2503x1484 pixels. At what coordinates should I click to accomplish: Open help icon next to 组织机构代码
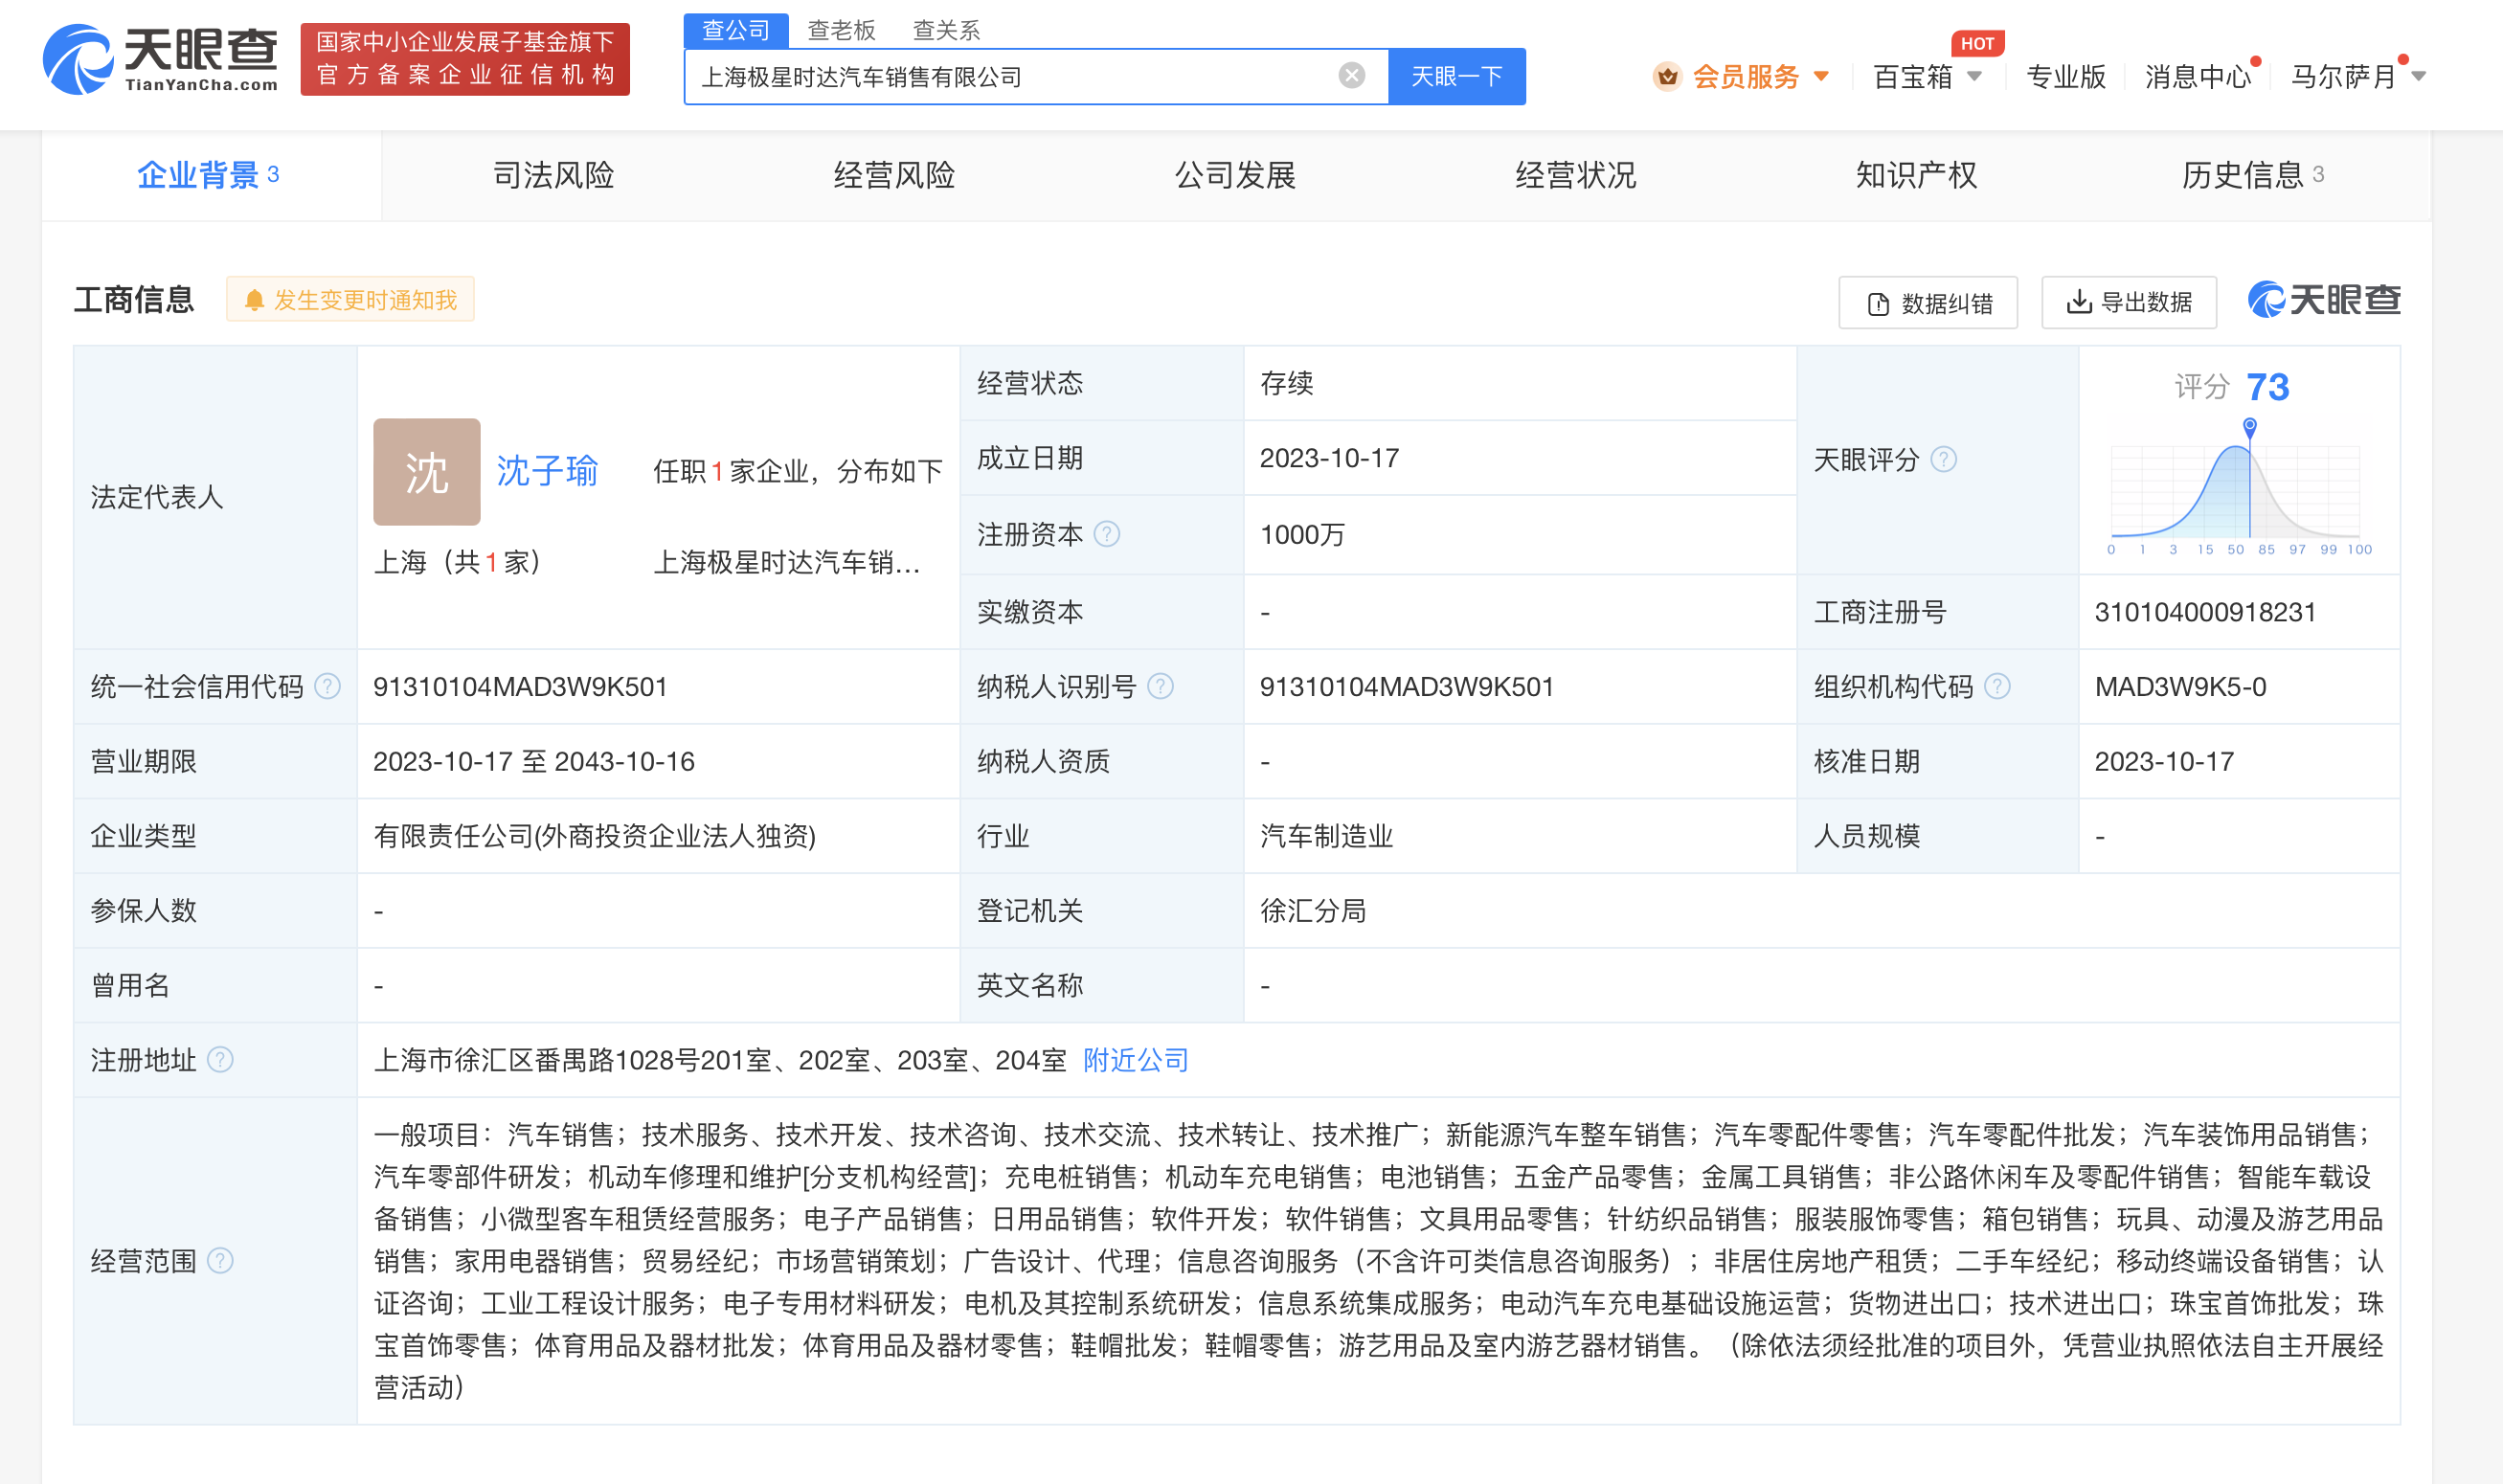pos(1997,687)
